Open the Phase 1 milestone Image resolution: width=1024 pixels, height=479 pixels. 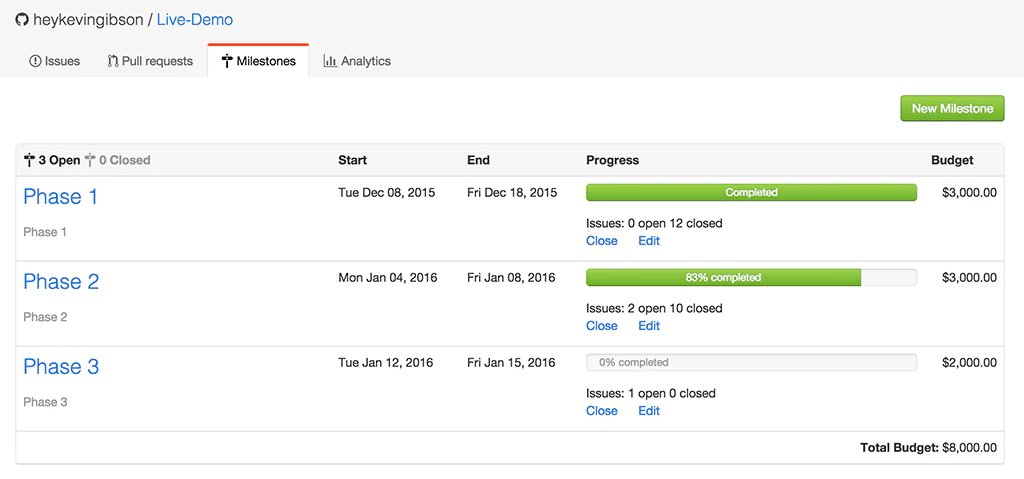(61, 197)
